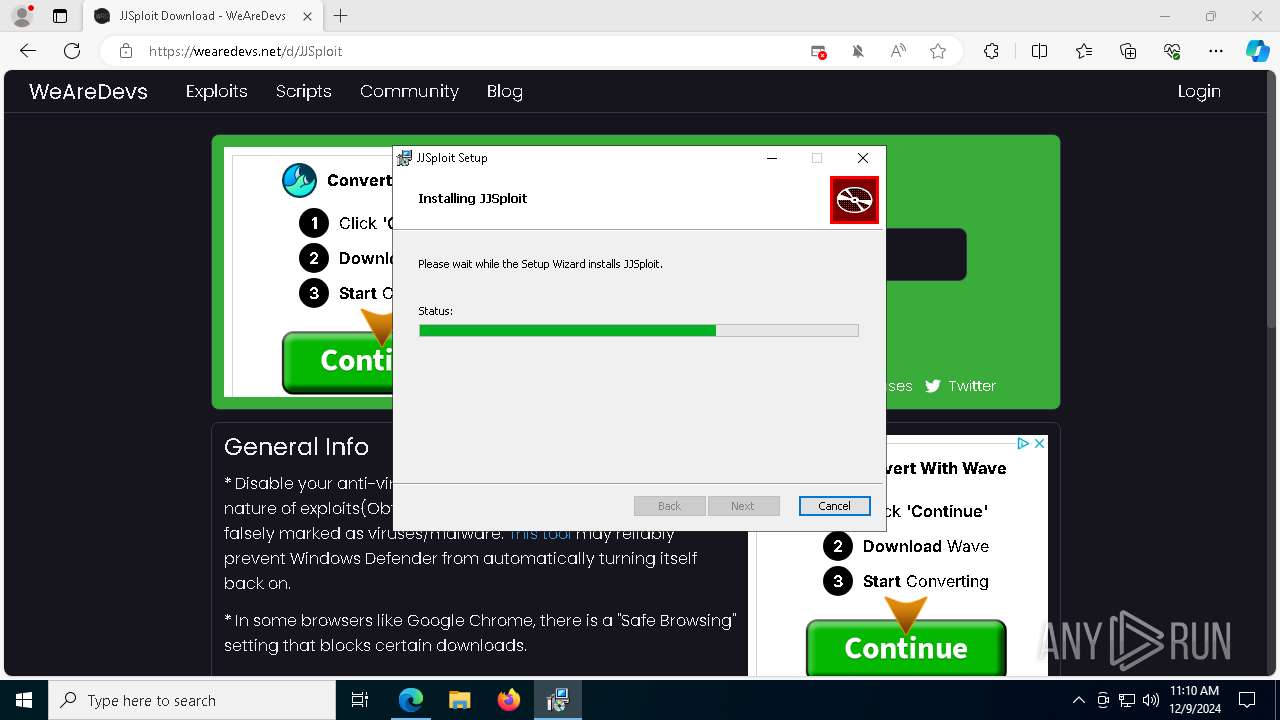Open the taskbar clock showing 11:10 AM
1280x720 pixels.
point(1194,700)
